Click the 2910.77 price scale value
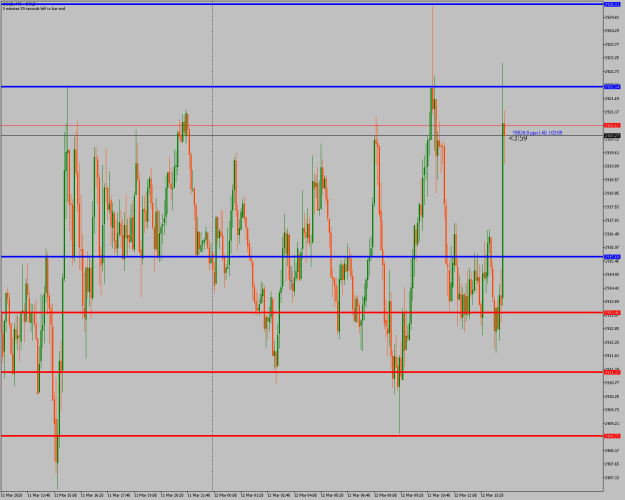The width and height of the screenshot is (625, 500). click(612, 383)
